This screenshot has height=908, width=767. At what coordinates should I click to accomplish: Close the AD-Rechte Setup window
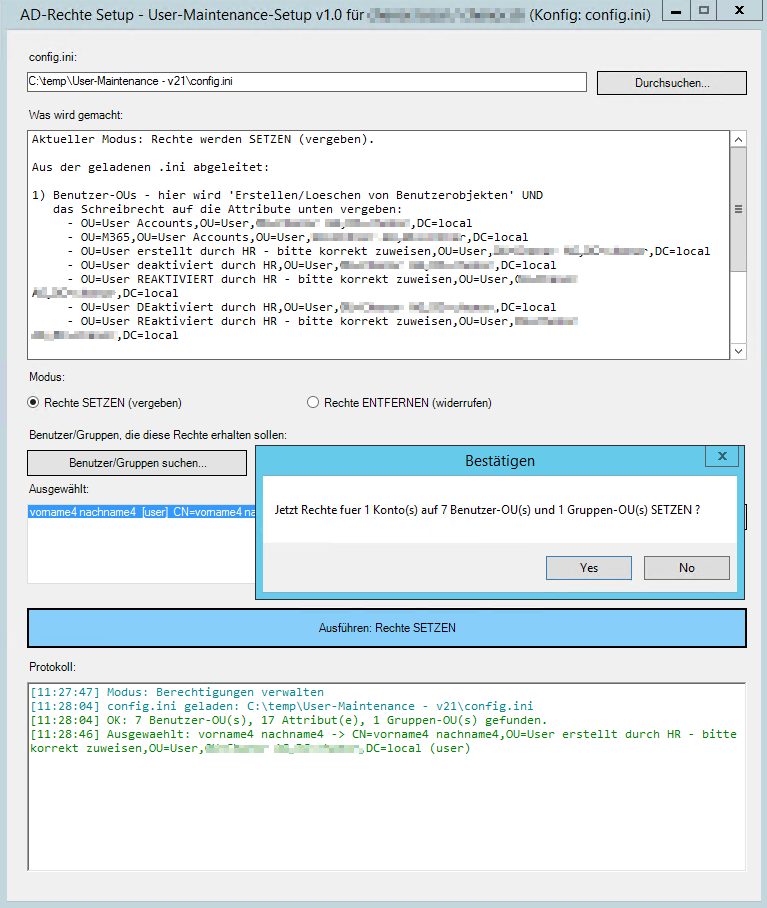click(739, 10)
